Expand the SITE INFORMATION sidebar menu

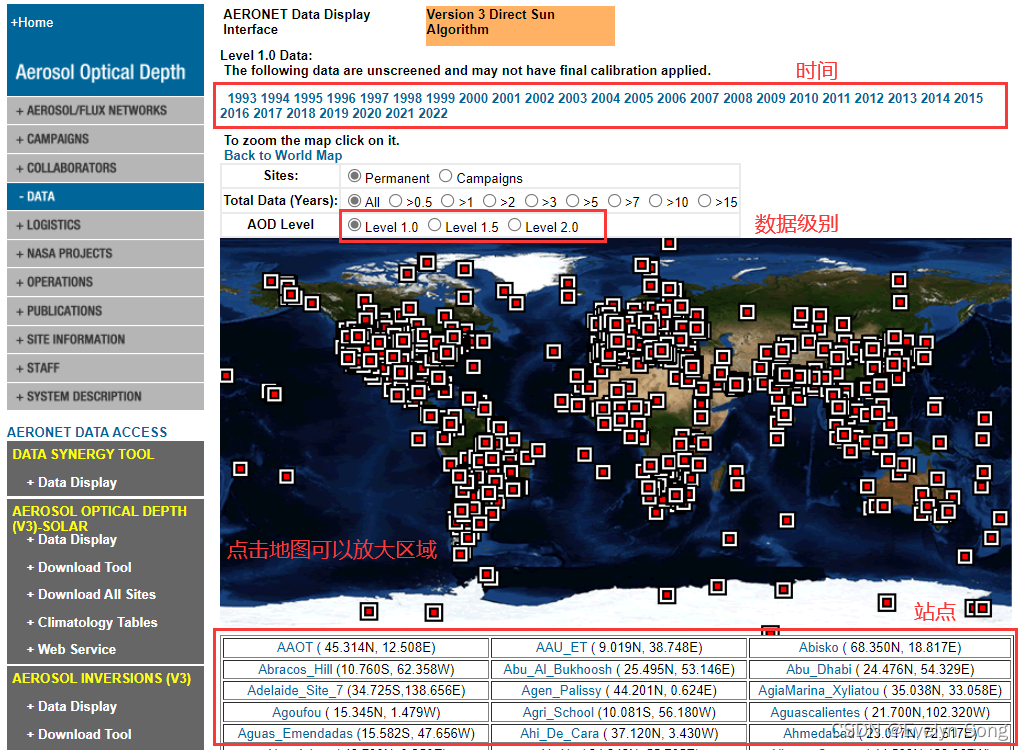(x=105, y=340)
